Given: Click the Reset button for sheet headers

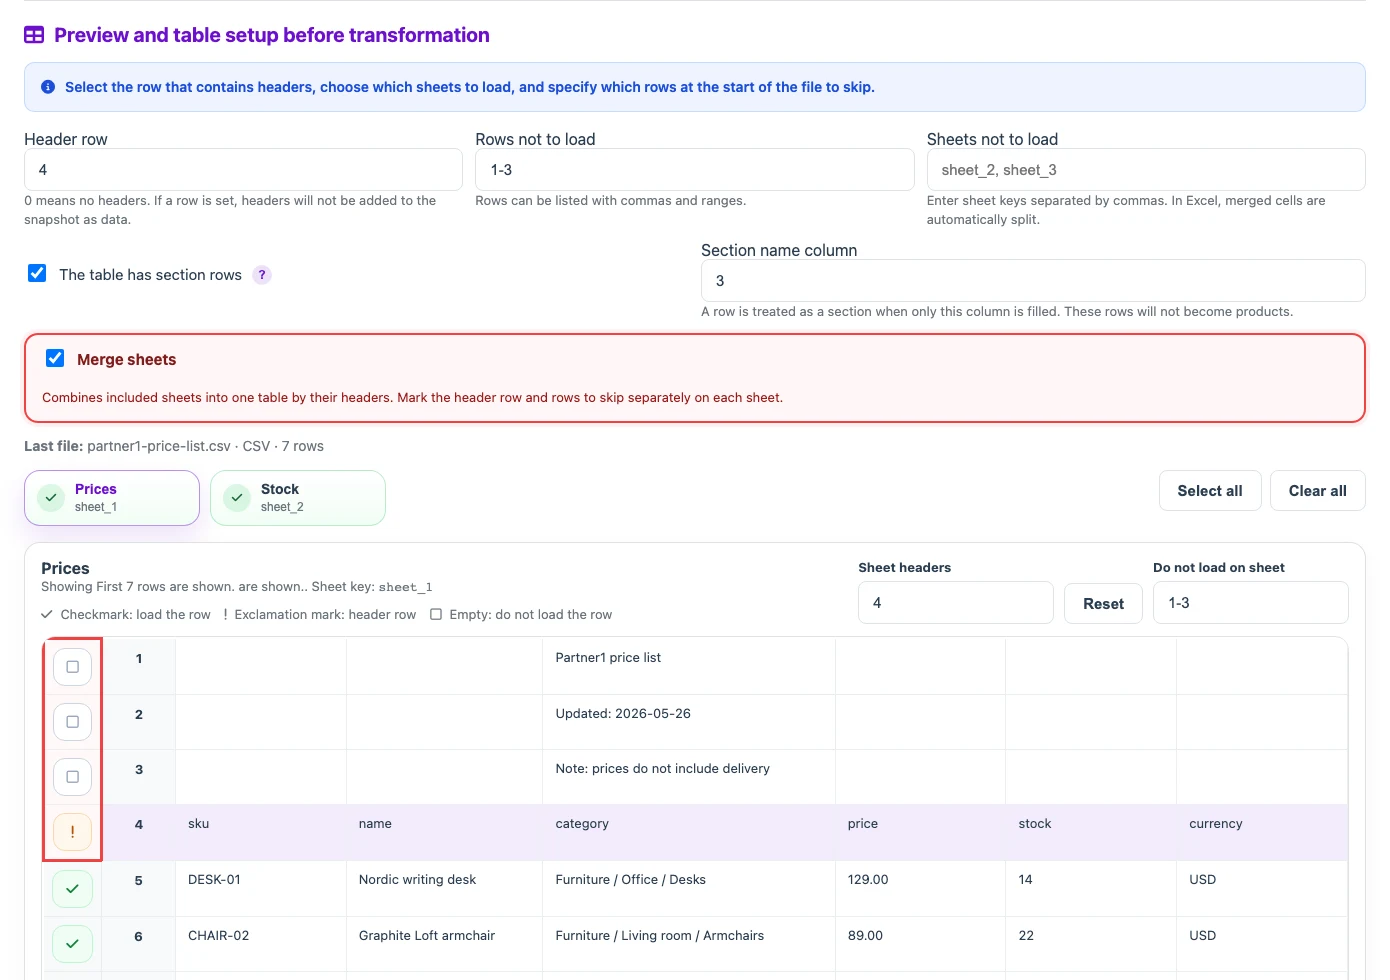Looking at the screenshot, I should [1103, 604].
